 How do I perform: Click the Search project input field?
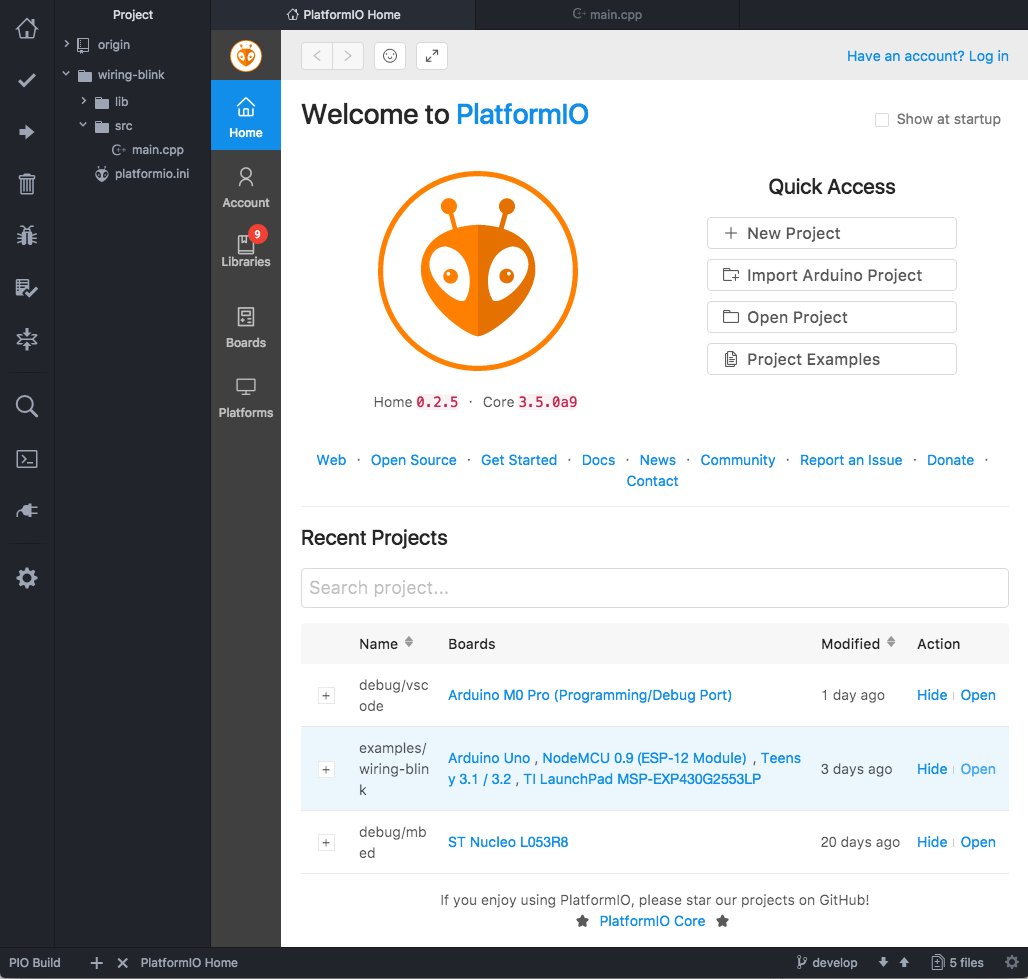[654, 588]
